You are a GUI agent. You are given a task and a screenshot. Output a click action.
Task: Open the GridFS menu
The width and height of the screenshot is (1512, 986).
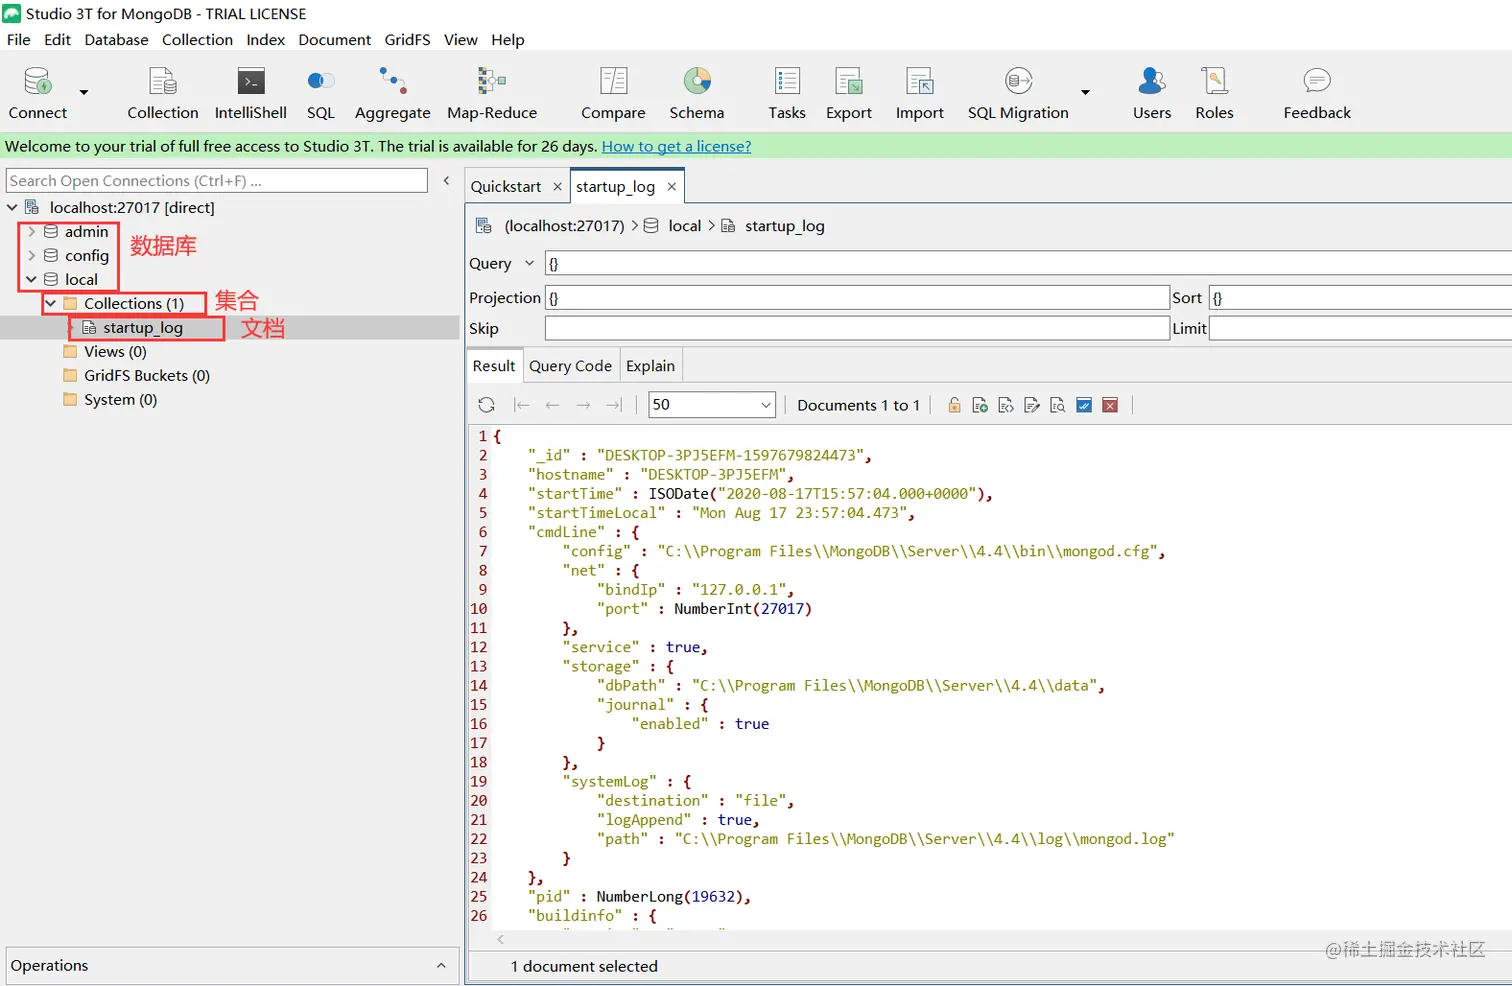tap(407, 40)
